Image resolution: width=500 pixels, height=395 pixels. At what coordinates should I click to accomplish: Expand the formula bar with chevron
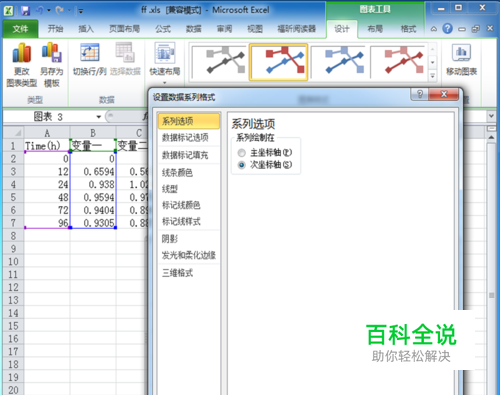coord(491,116)
